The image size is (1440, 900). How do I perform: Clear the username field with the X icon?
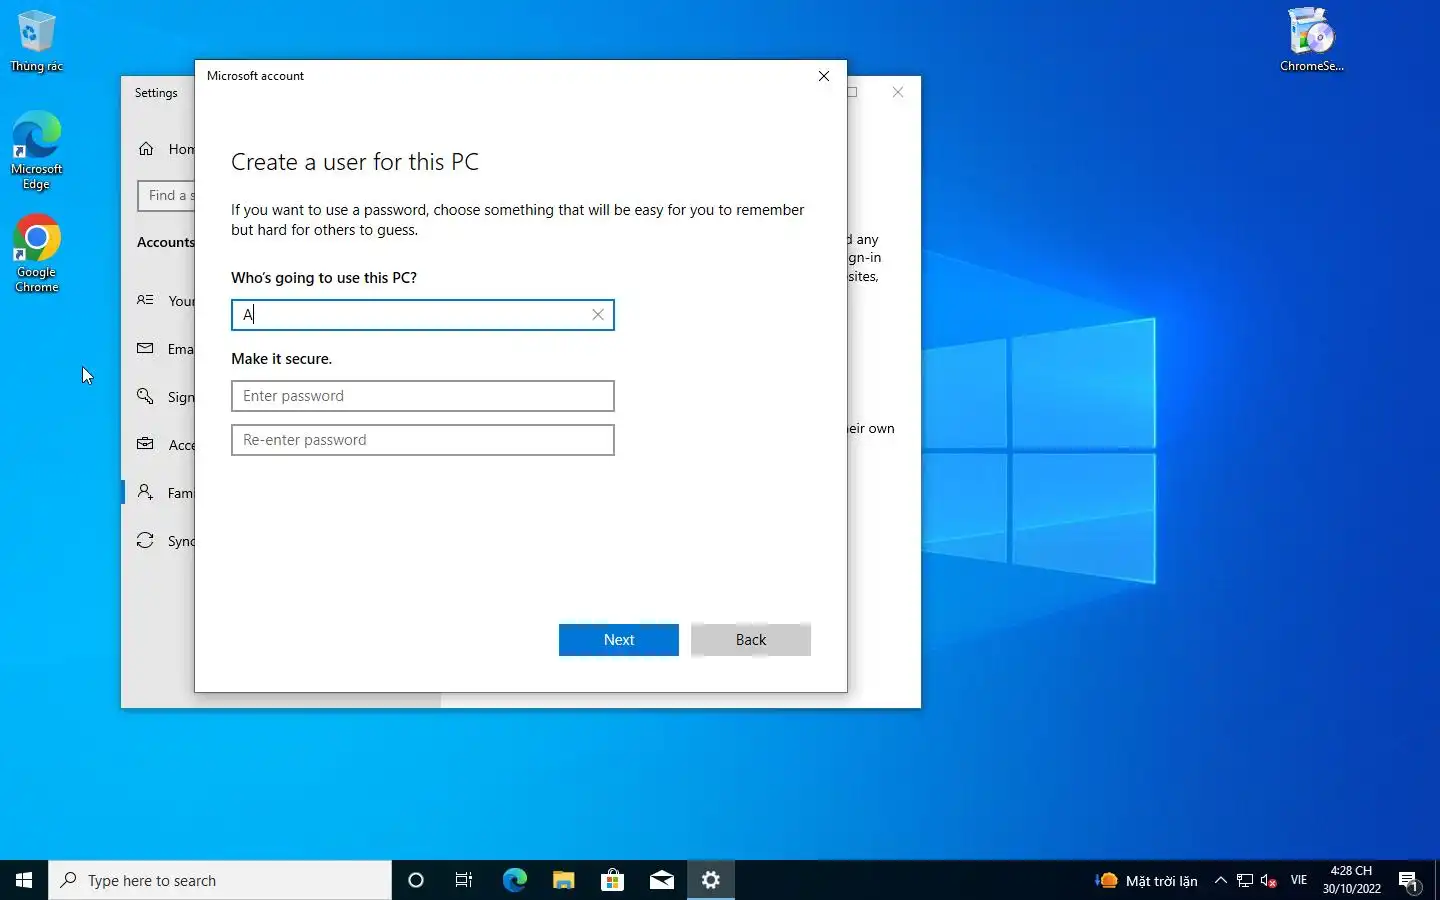tap(598, 315)
